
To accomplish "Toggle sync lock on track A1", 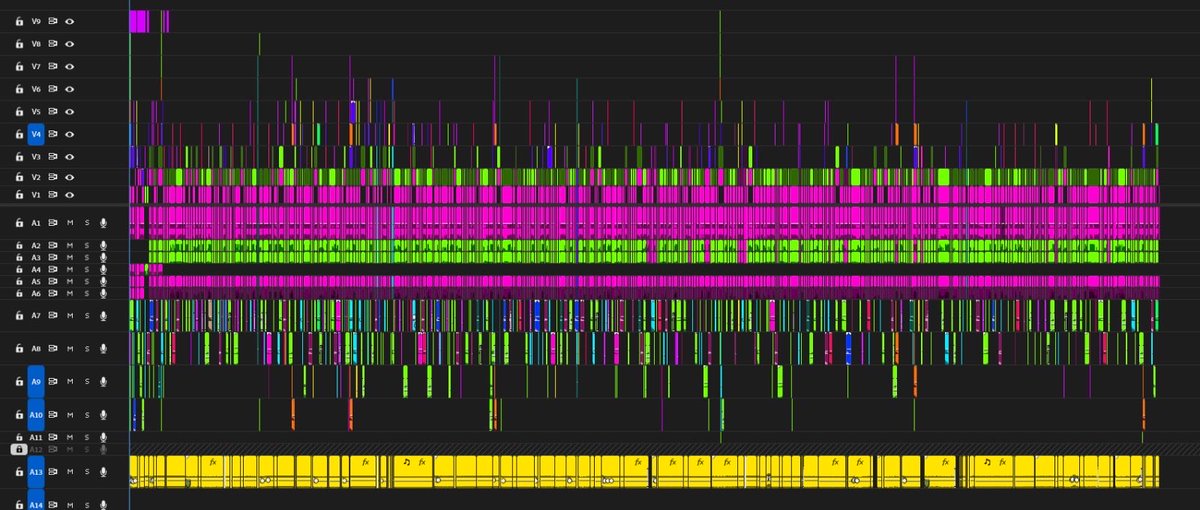I will point(53,224).
